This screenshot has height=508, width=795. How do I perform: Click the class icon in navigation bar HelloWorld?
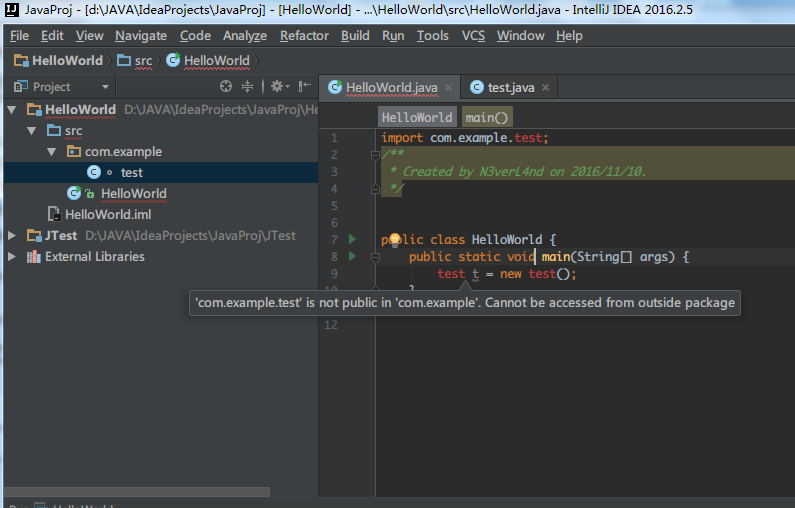pyautogui.click(x=173, y=60)
